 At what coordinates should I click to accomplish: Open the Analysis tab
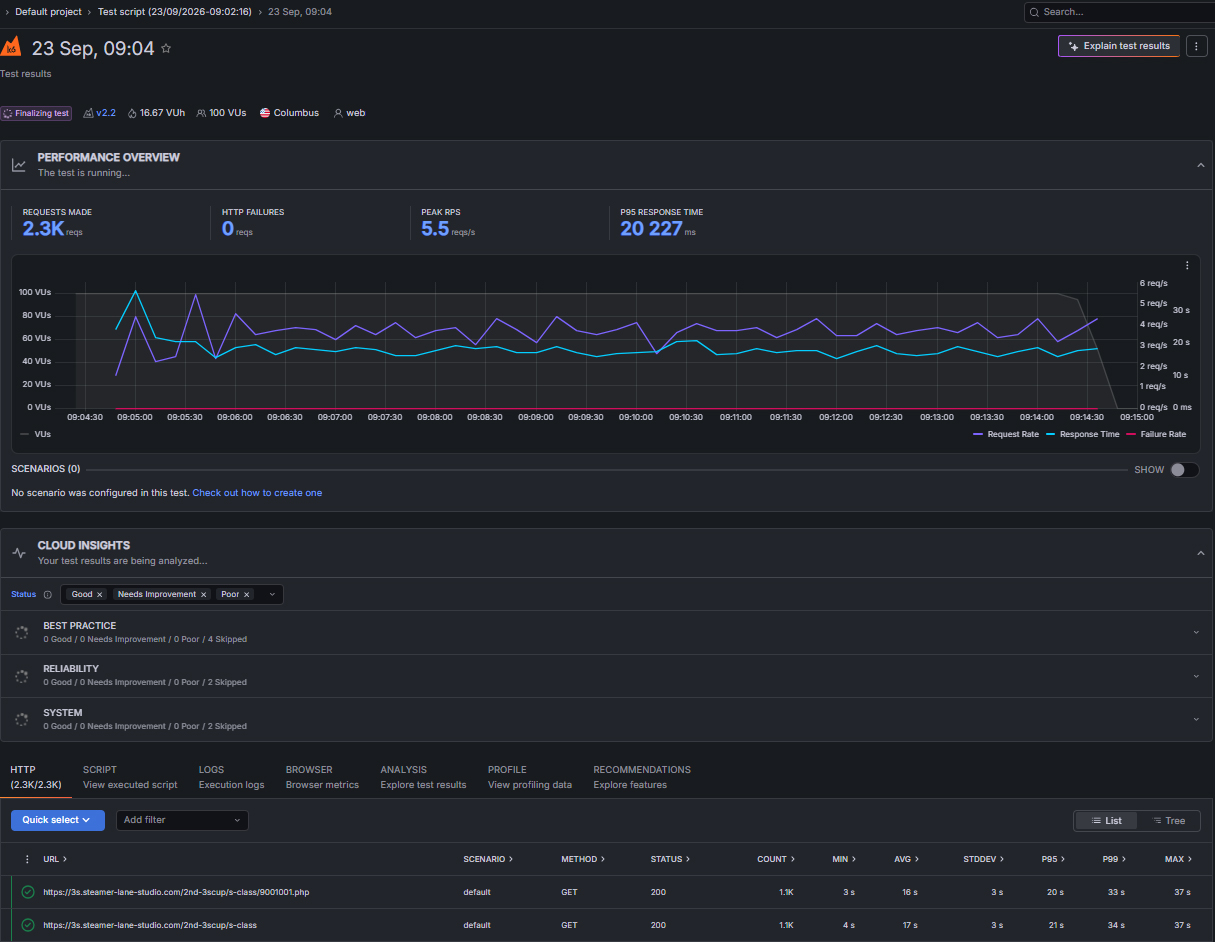click(x=423, y=777)
